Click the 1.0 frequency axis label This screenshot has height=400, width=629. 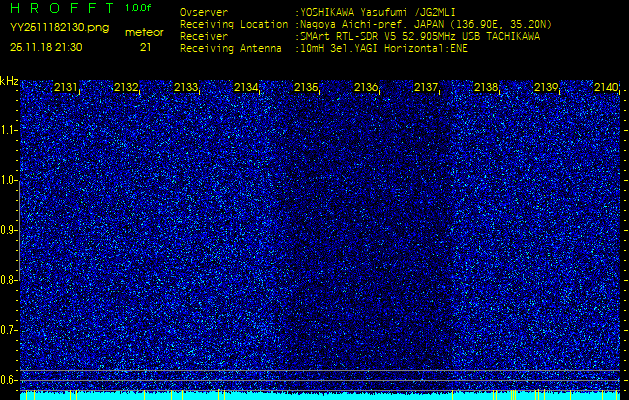(x=7, y=181)
